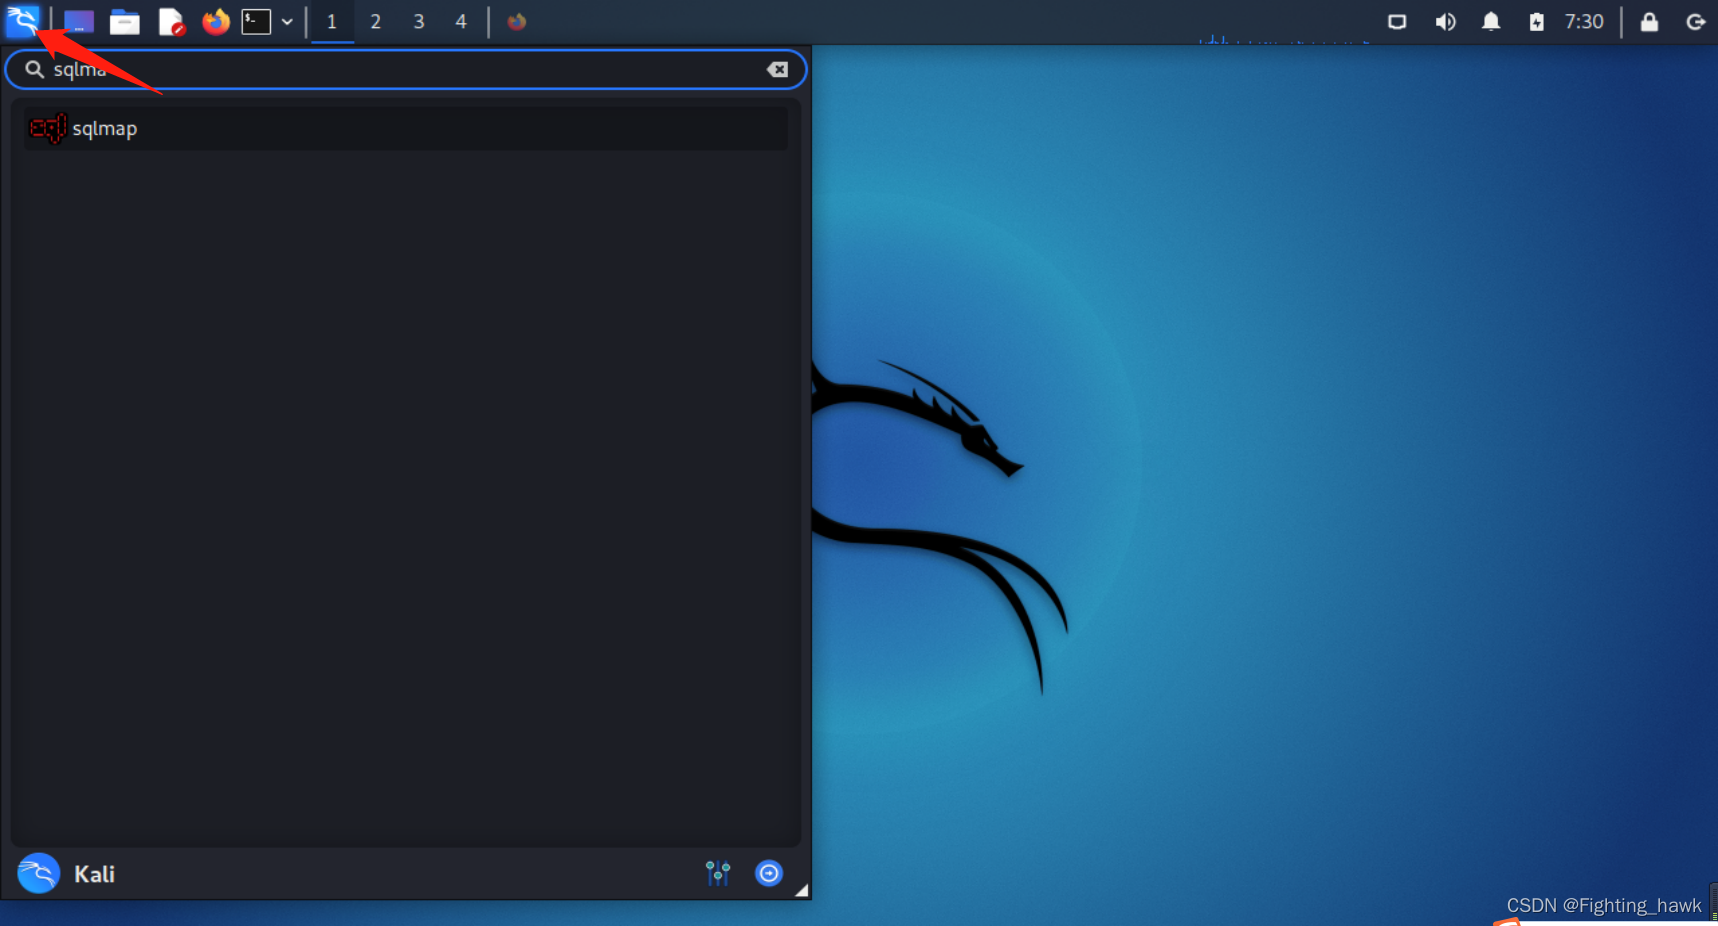This screenshot has width=1718, height=926.
Task: Click the menu corner resize grip
Action: [x=801, y=890]
